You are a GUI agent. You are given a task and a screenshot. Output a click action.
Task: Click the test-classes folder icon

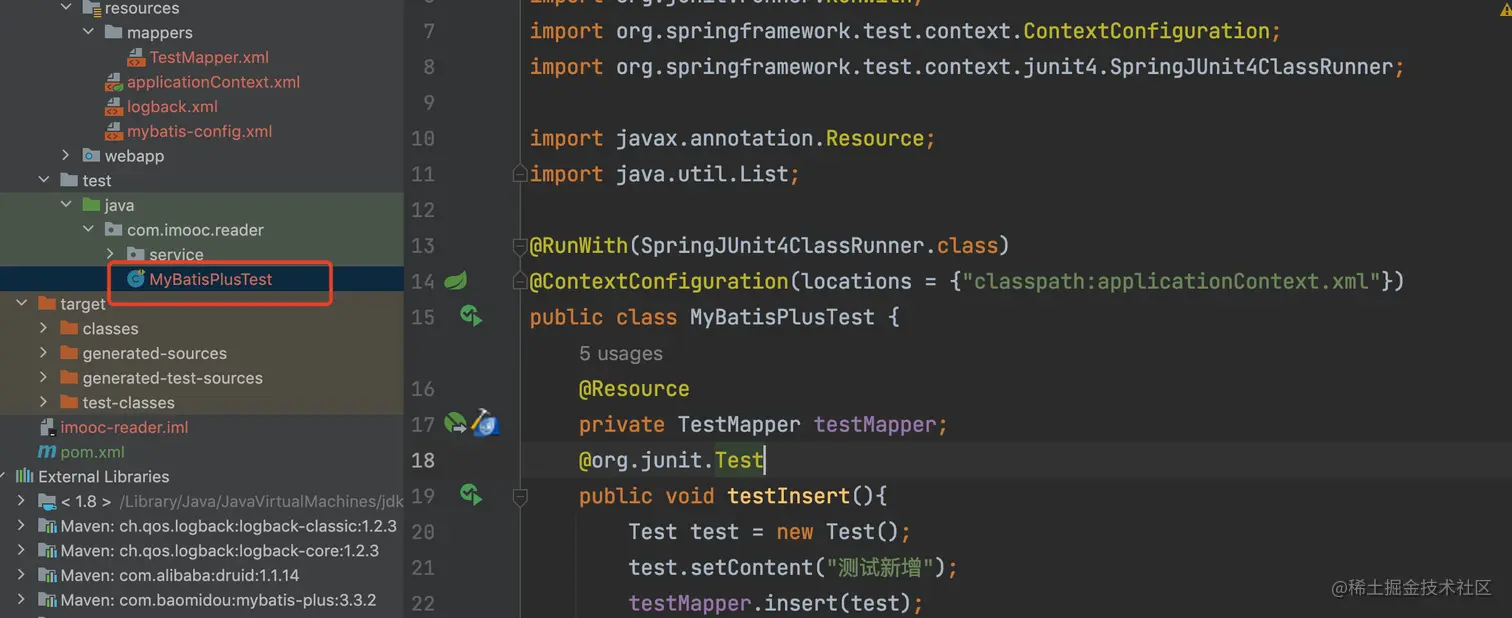(x=69, y=402)
